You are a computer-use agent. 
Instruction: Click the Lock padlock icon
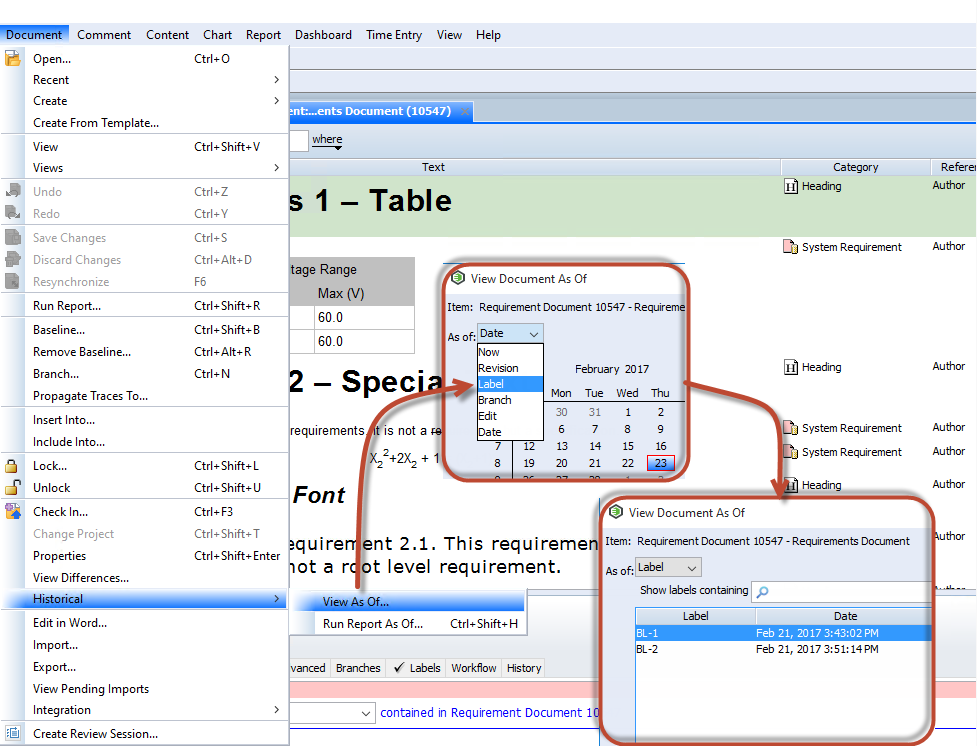13,466
